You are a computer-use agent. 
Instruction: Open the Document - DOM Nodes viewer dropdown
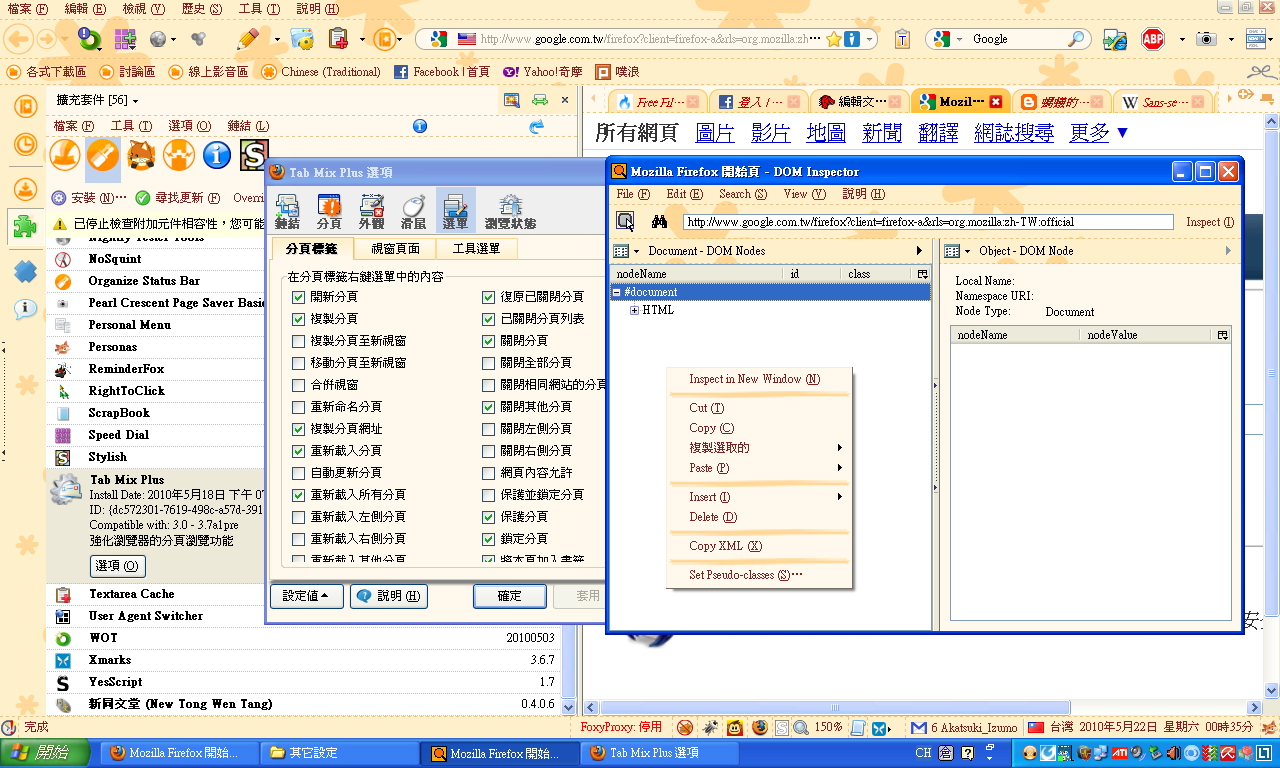[x=622, y=251]
